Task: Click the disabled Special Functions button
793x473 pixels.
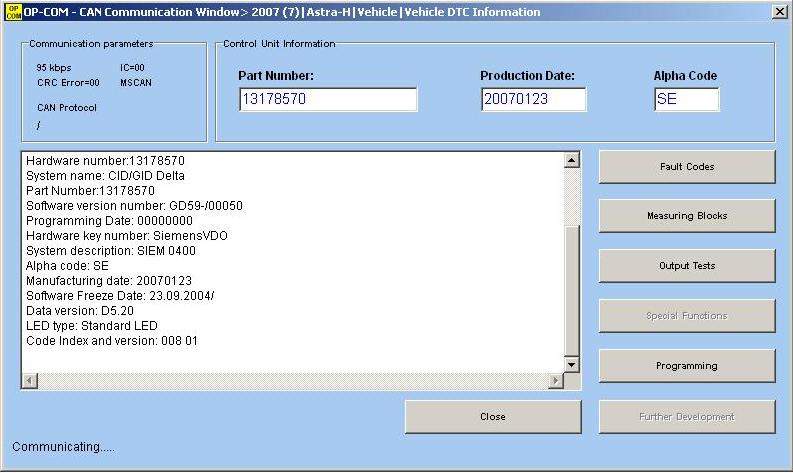Action: [x=687, y=316]
